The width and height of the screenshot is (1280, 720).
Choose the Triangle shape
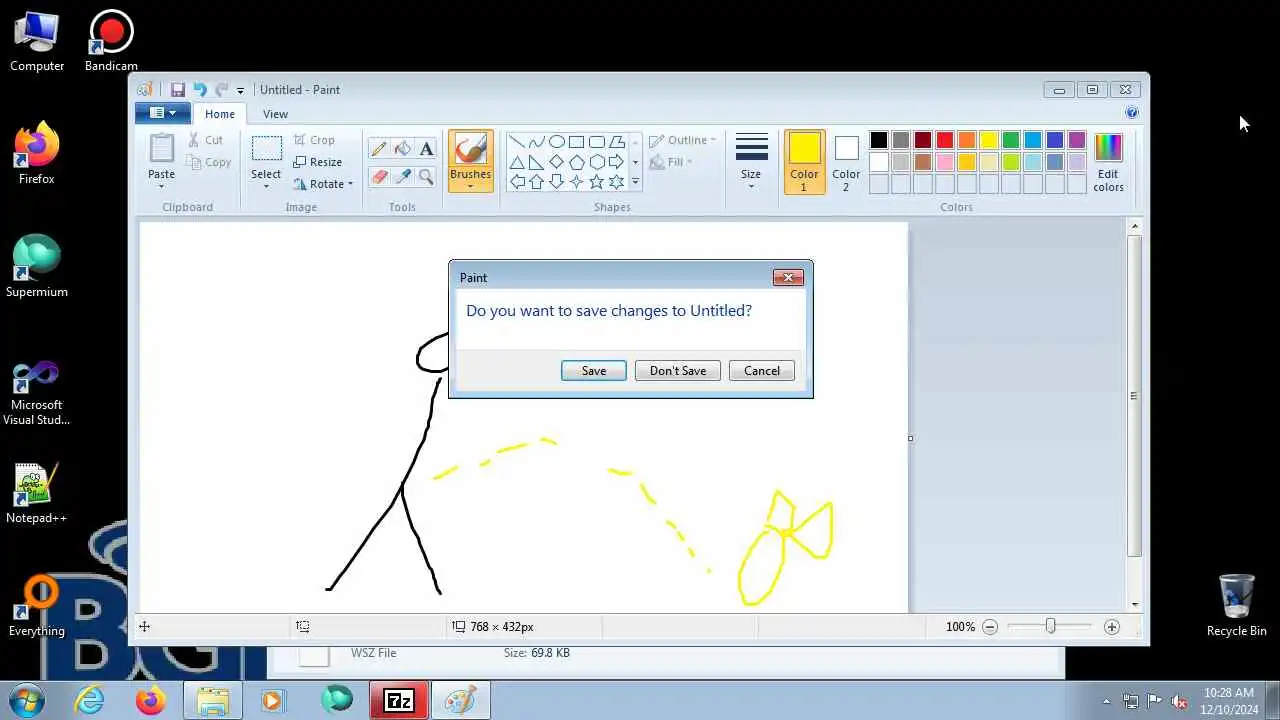(517, 162)
